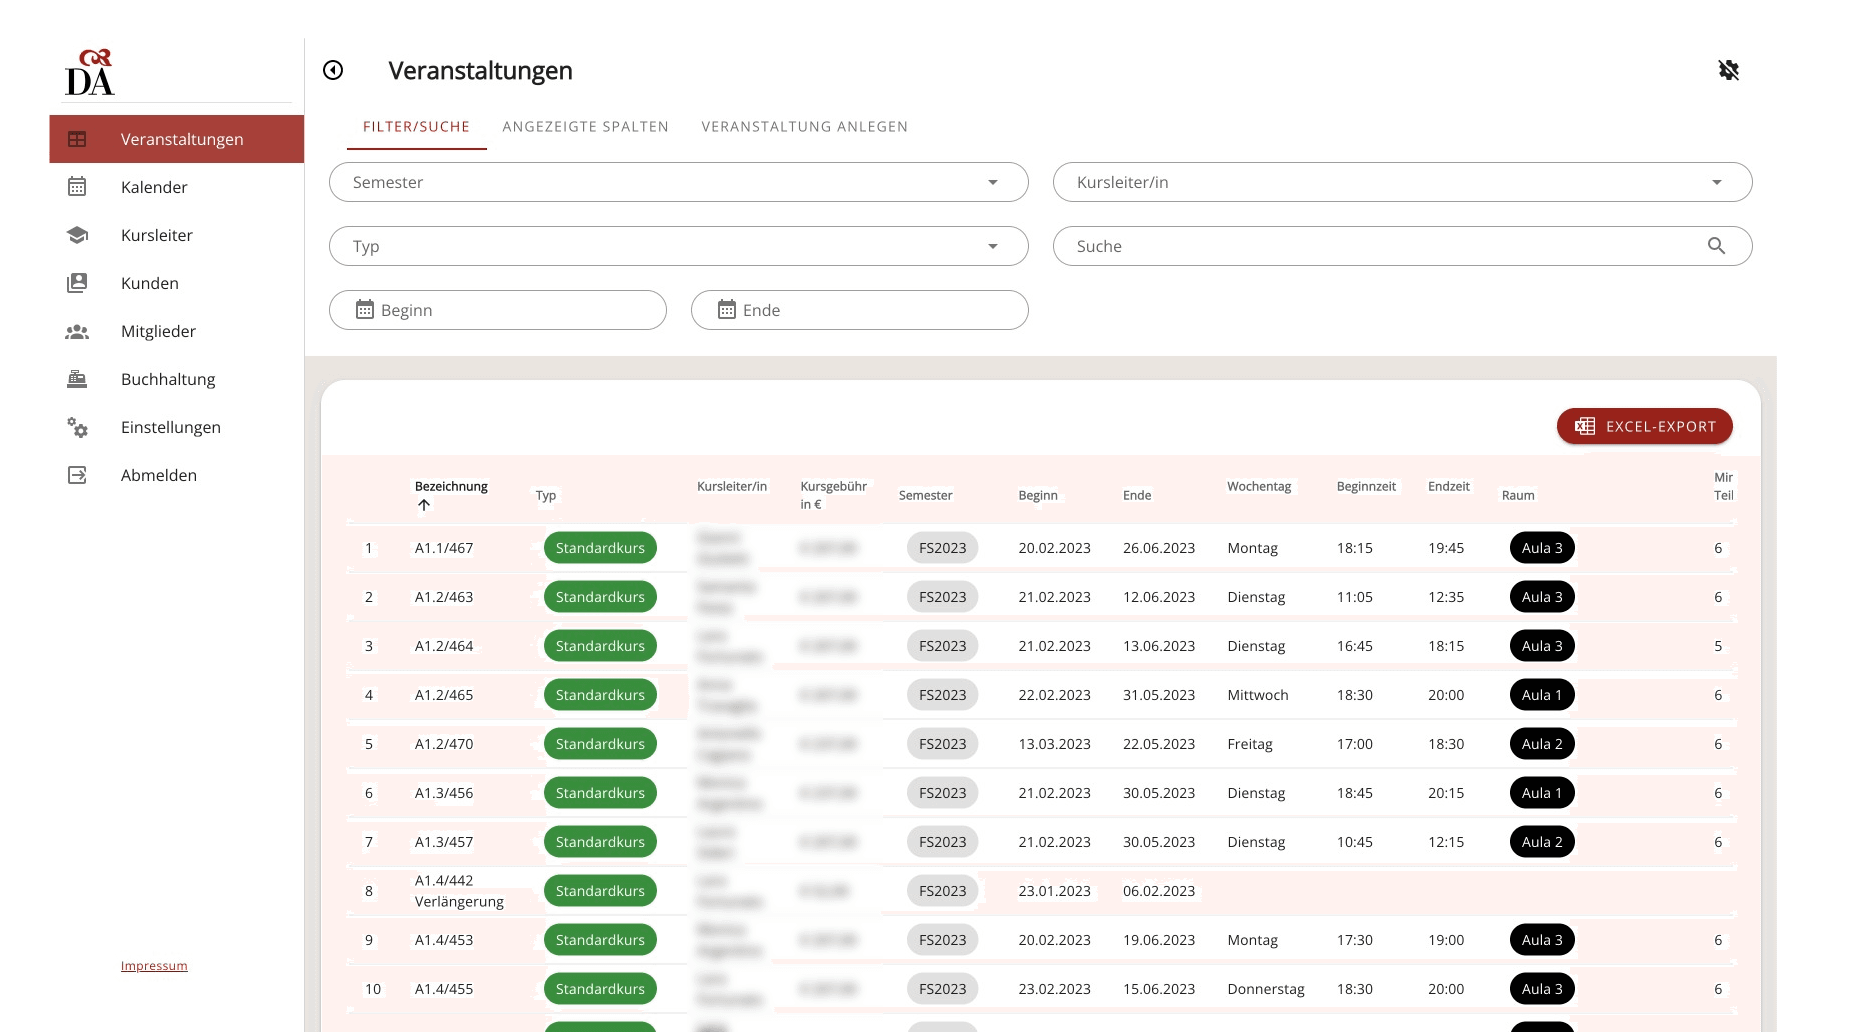Open the Veranstaltung anlegen tab
1853x1032 pixels.
tap(804, 127)
